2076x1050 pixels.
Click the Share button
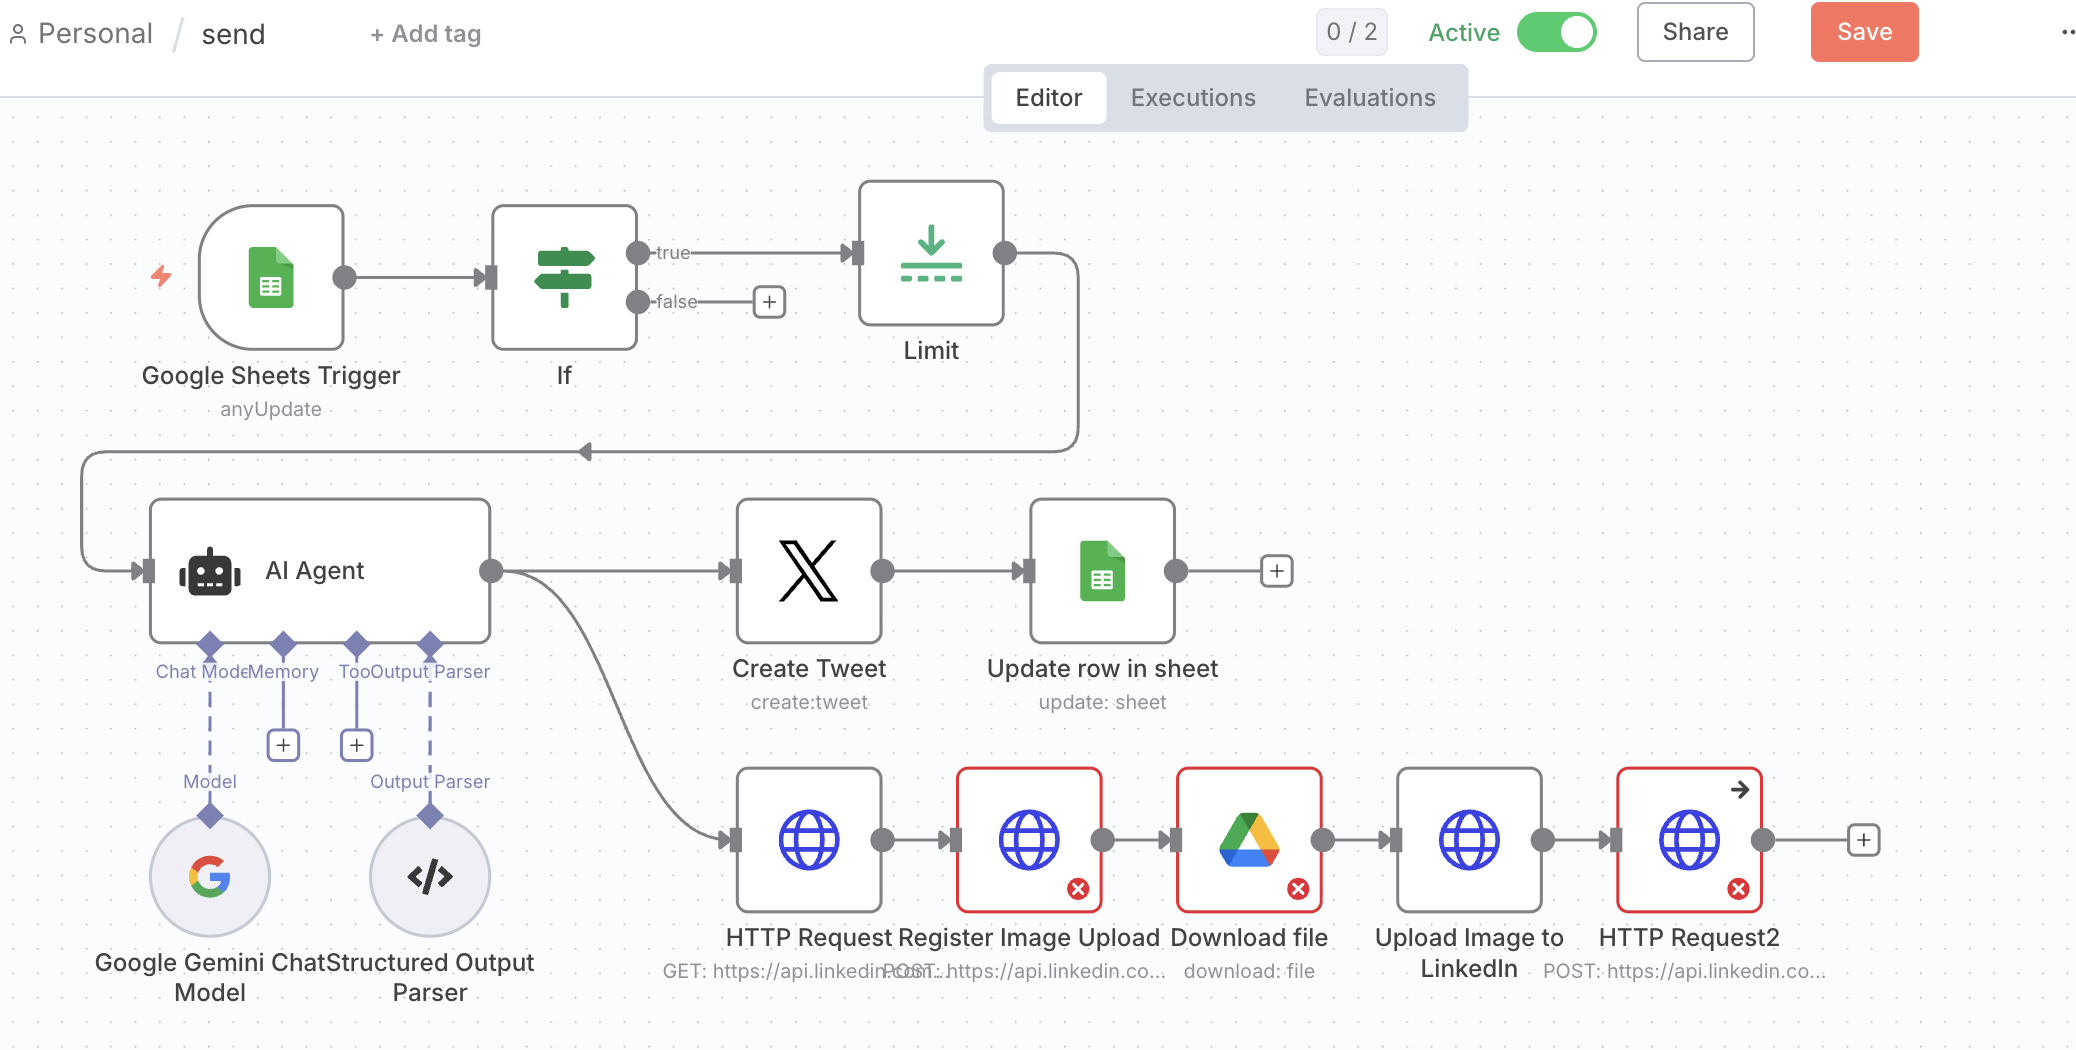pos(1696,32)
